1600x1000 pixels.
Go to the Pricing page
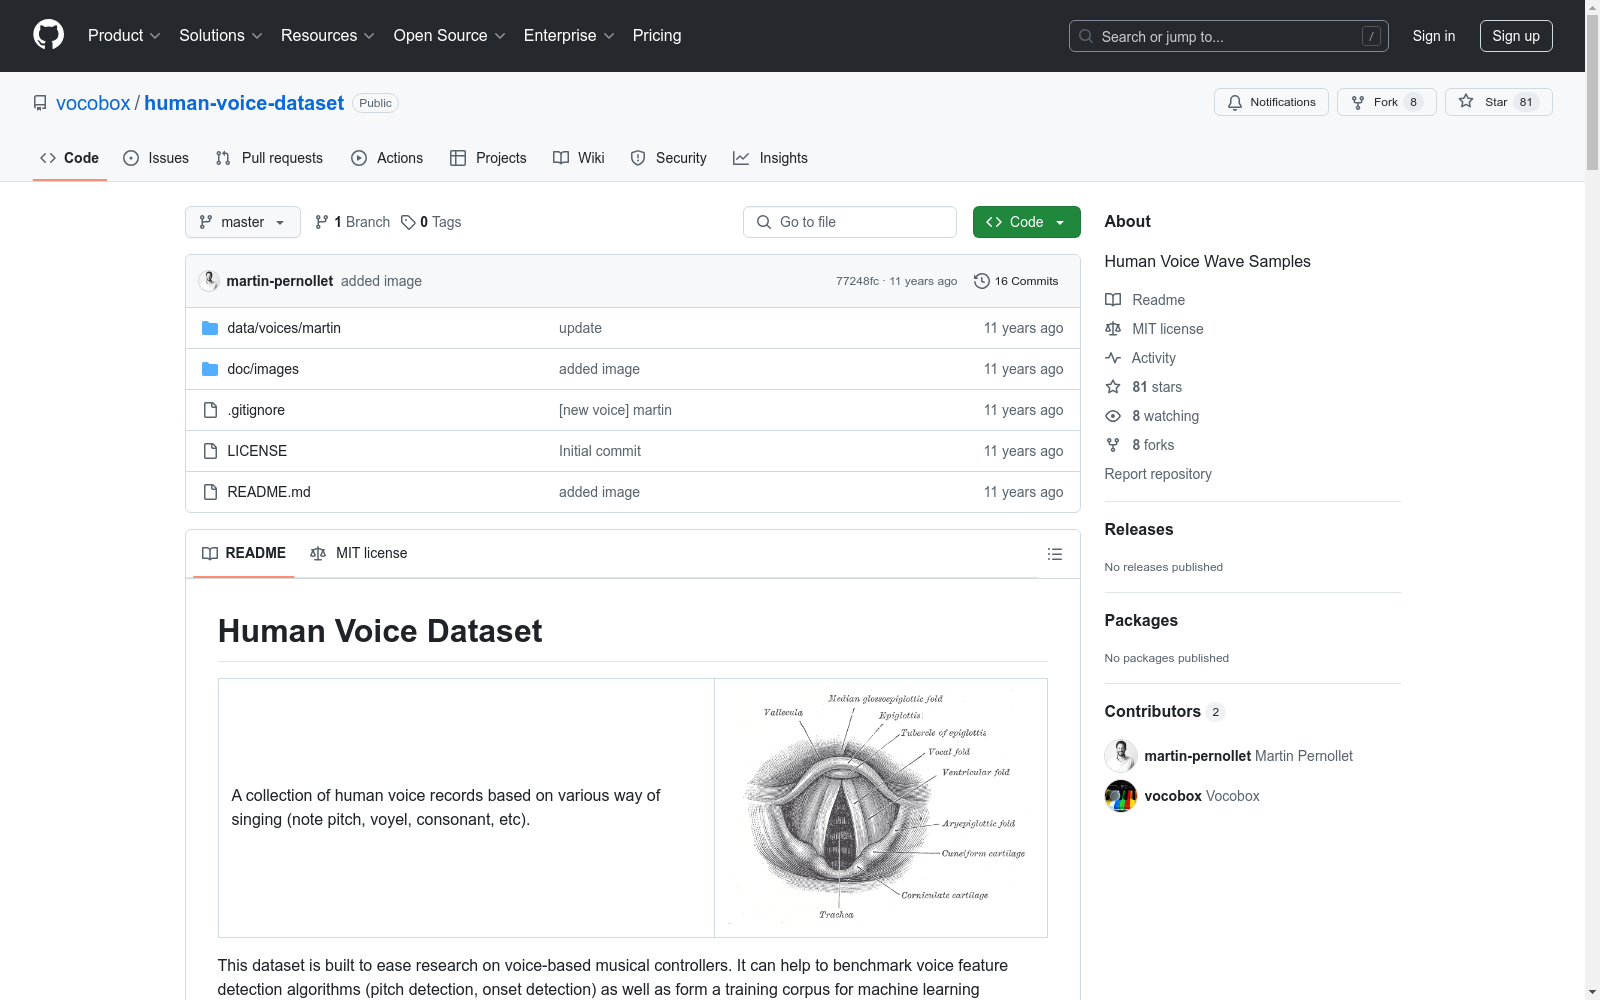[657, 36]
